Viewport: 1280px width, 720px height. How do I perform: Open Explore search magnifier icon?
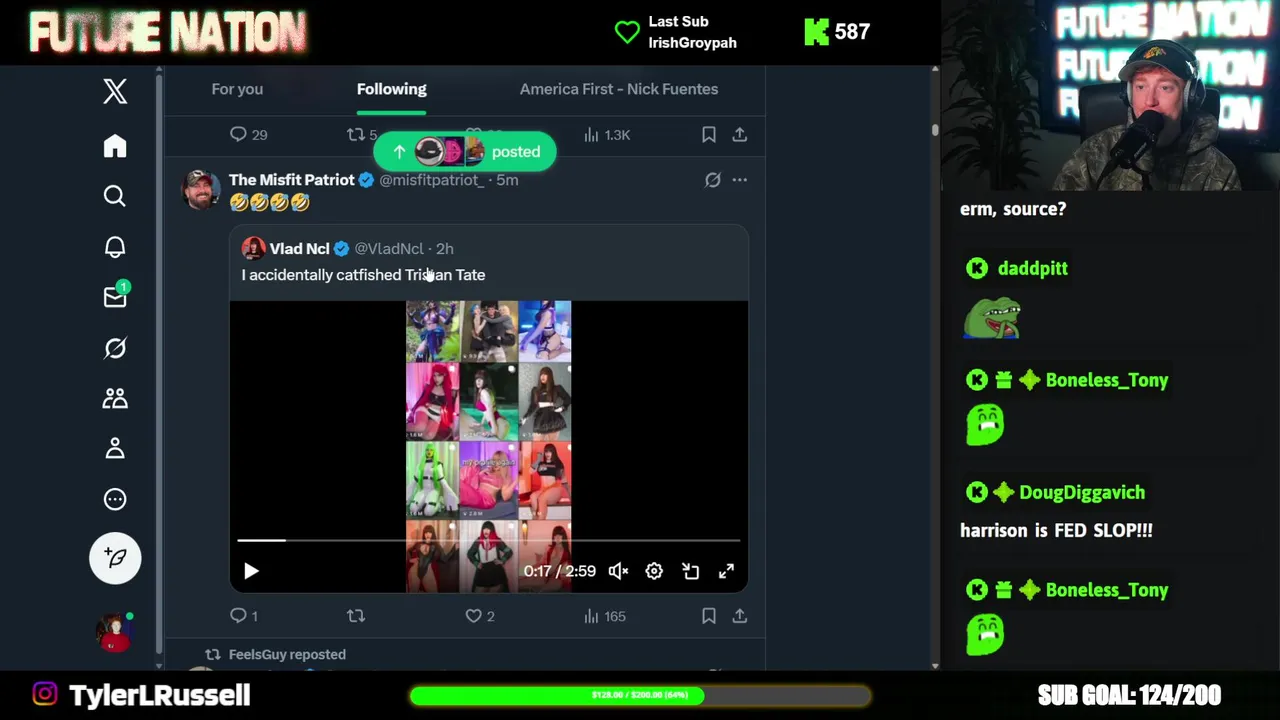[115, 196]
